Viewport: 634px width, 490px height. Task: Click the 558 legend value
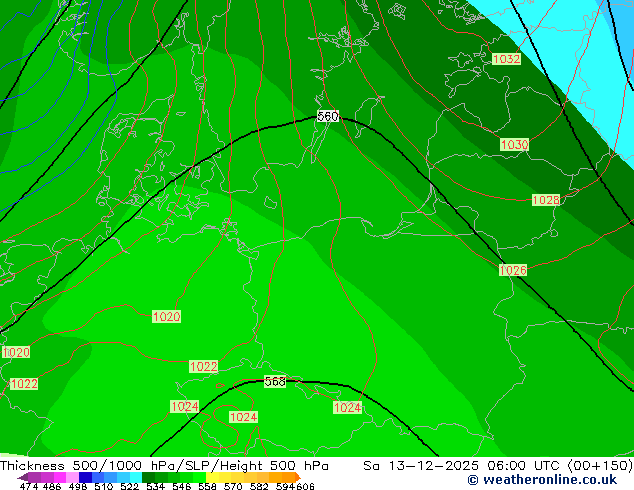point(207,486)
